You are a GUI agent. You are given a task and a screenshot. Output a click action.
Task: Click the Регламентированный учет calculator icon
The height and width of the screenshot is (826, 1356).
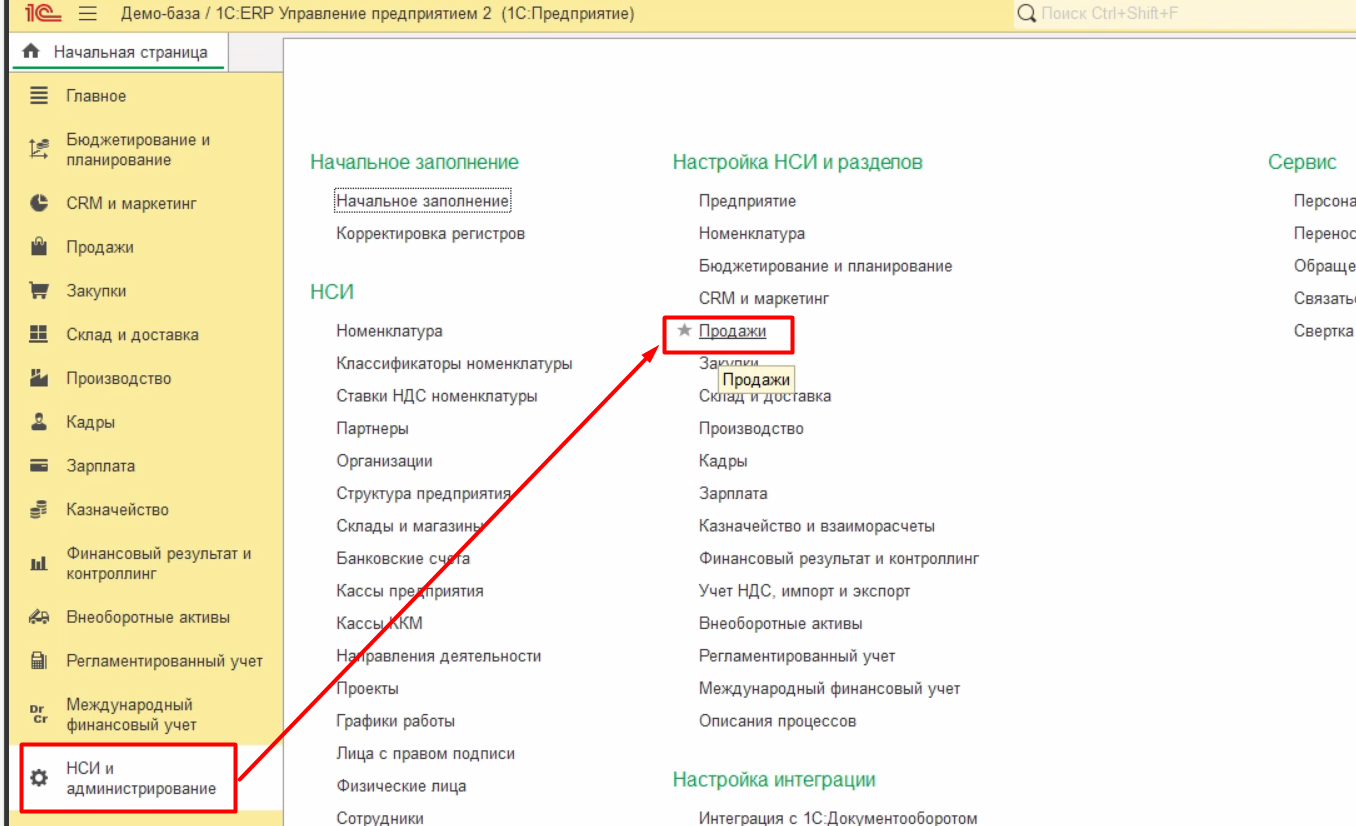(39, 661)
